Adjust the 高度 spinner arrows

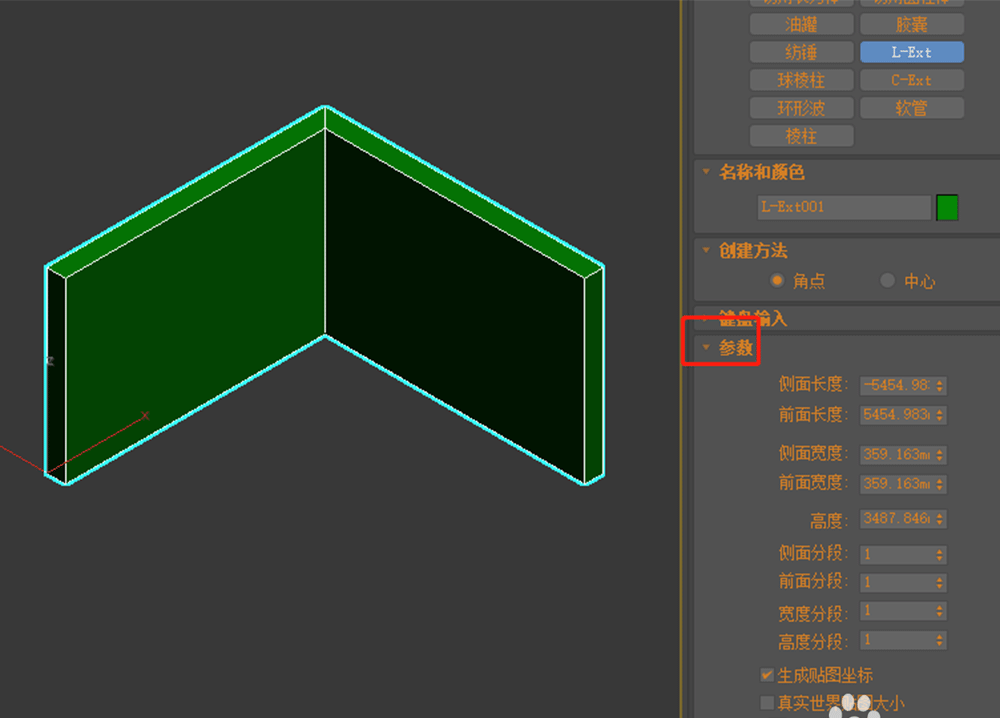939,518
